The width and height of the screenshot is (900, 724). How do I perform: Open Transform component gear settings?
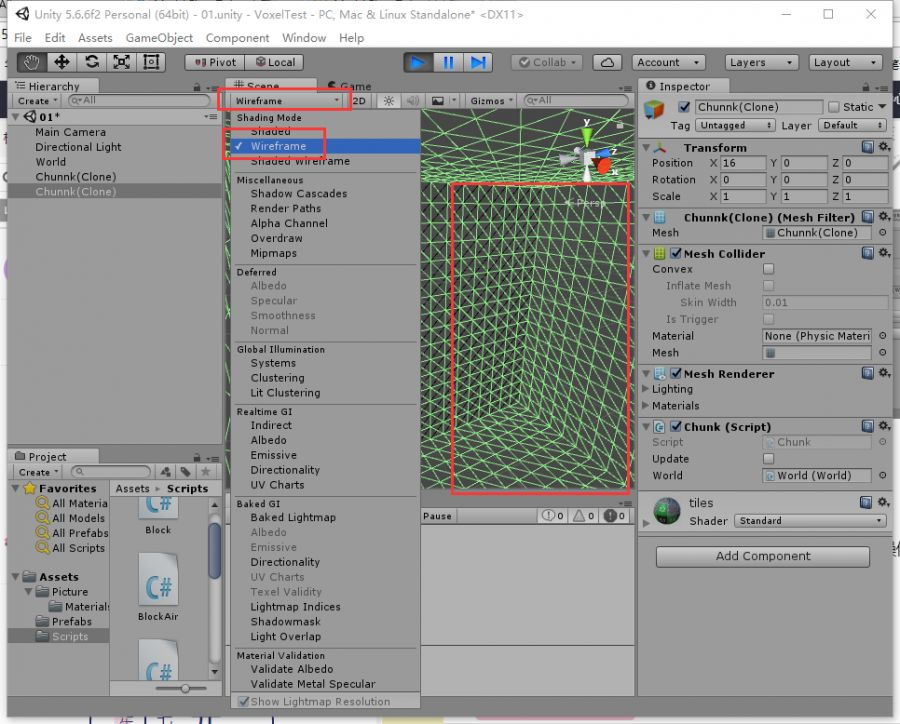(x=885, y=147)
